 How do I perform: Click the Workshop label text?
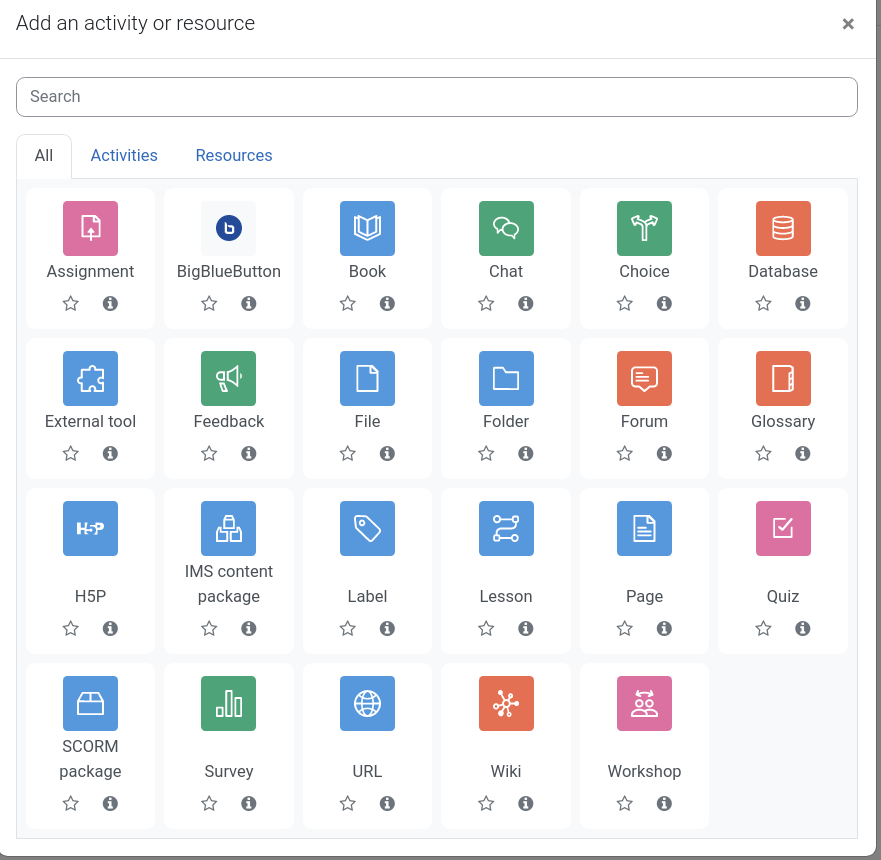(644, 771)
